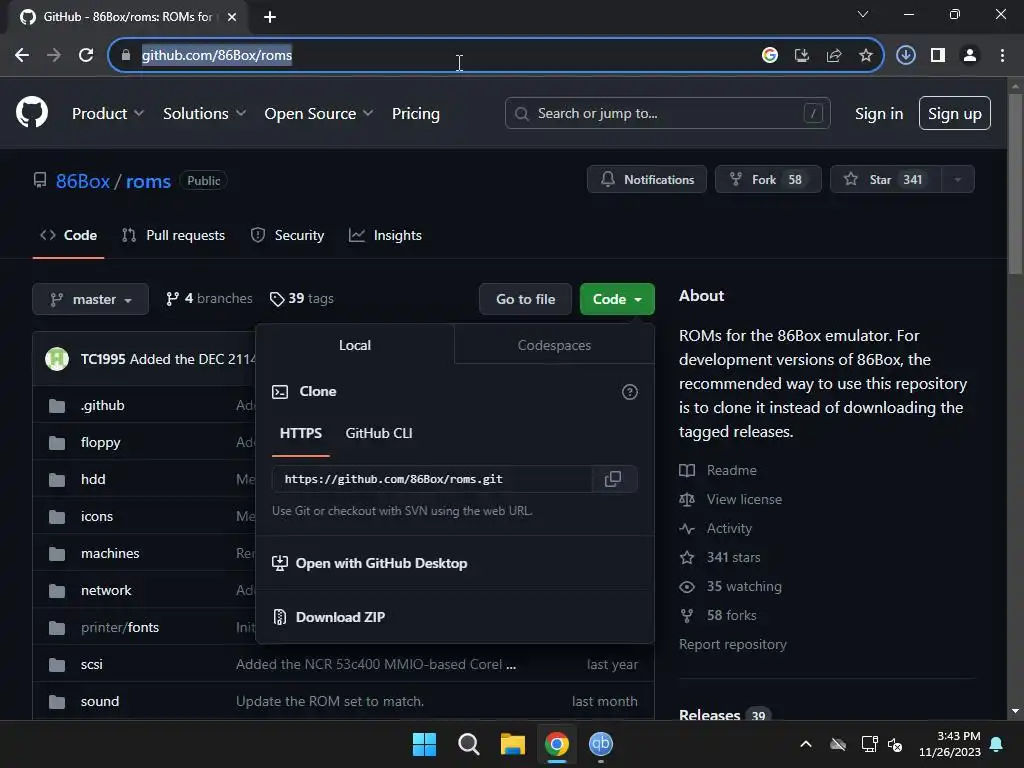Star the roms repository

coord(886,179)
